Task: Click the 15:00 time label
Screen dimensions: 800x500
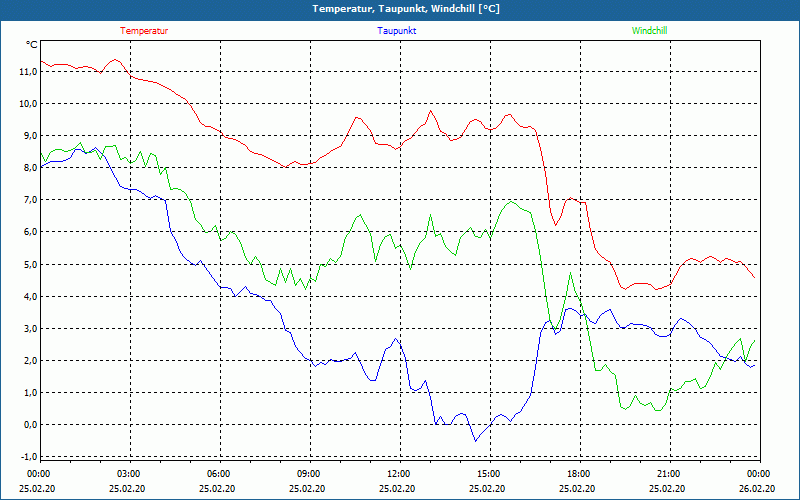Action: 489,474
